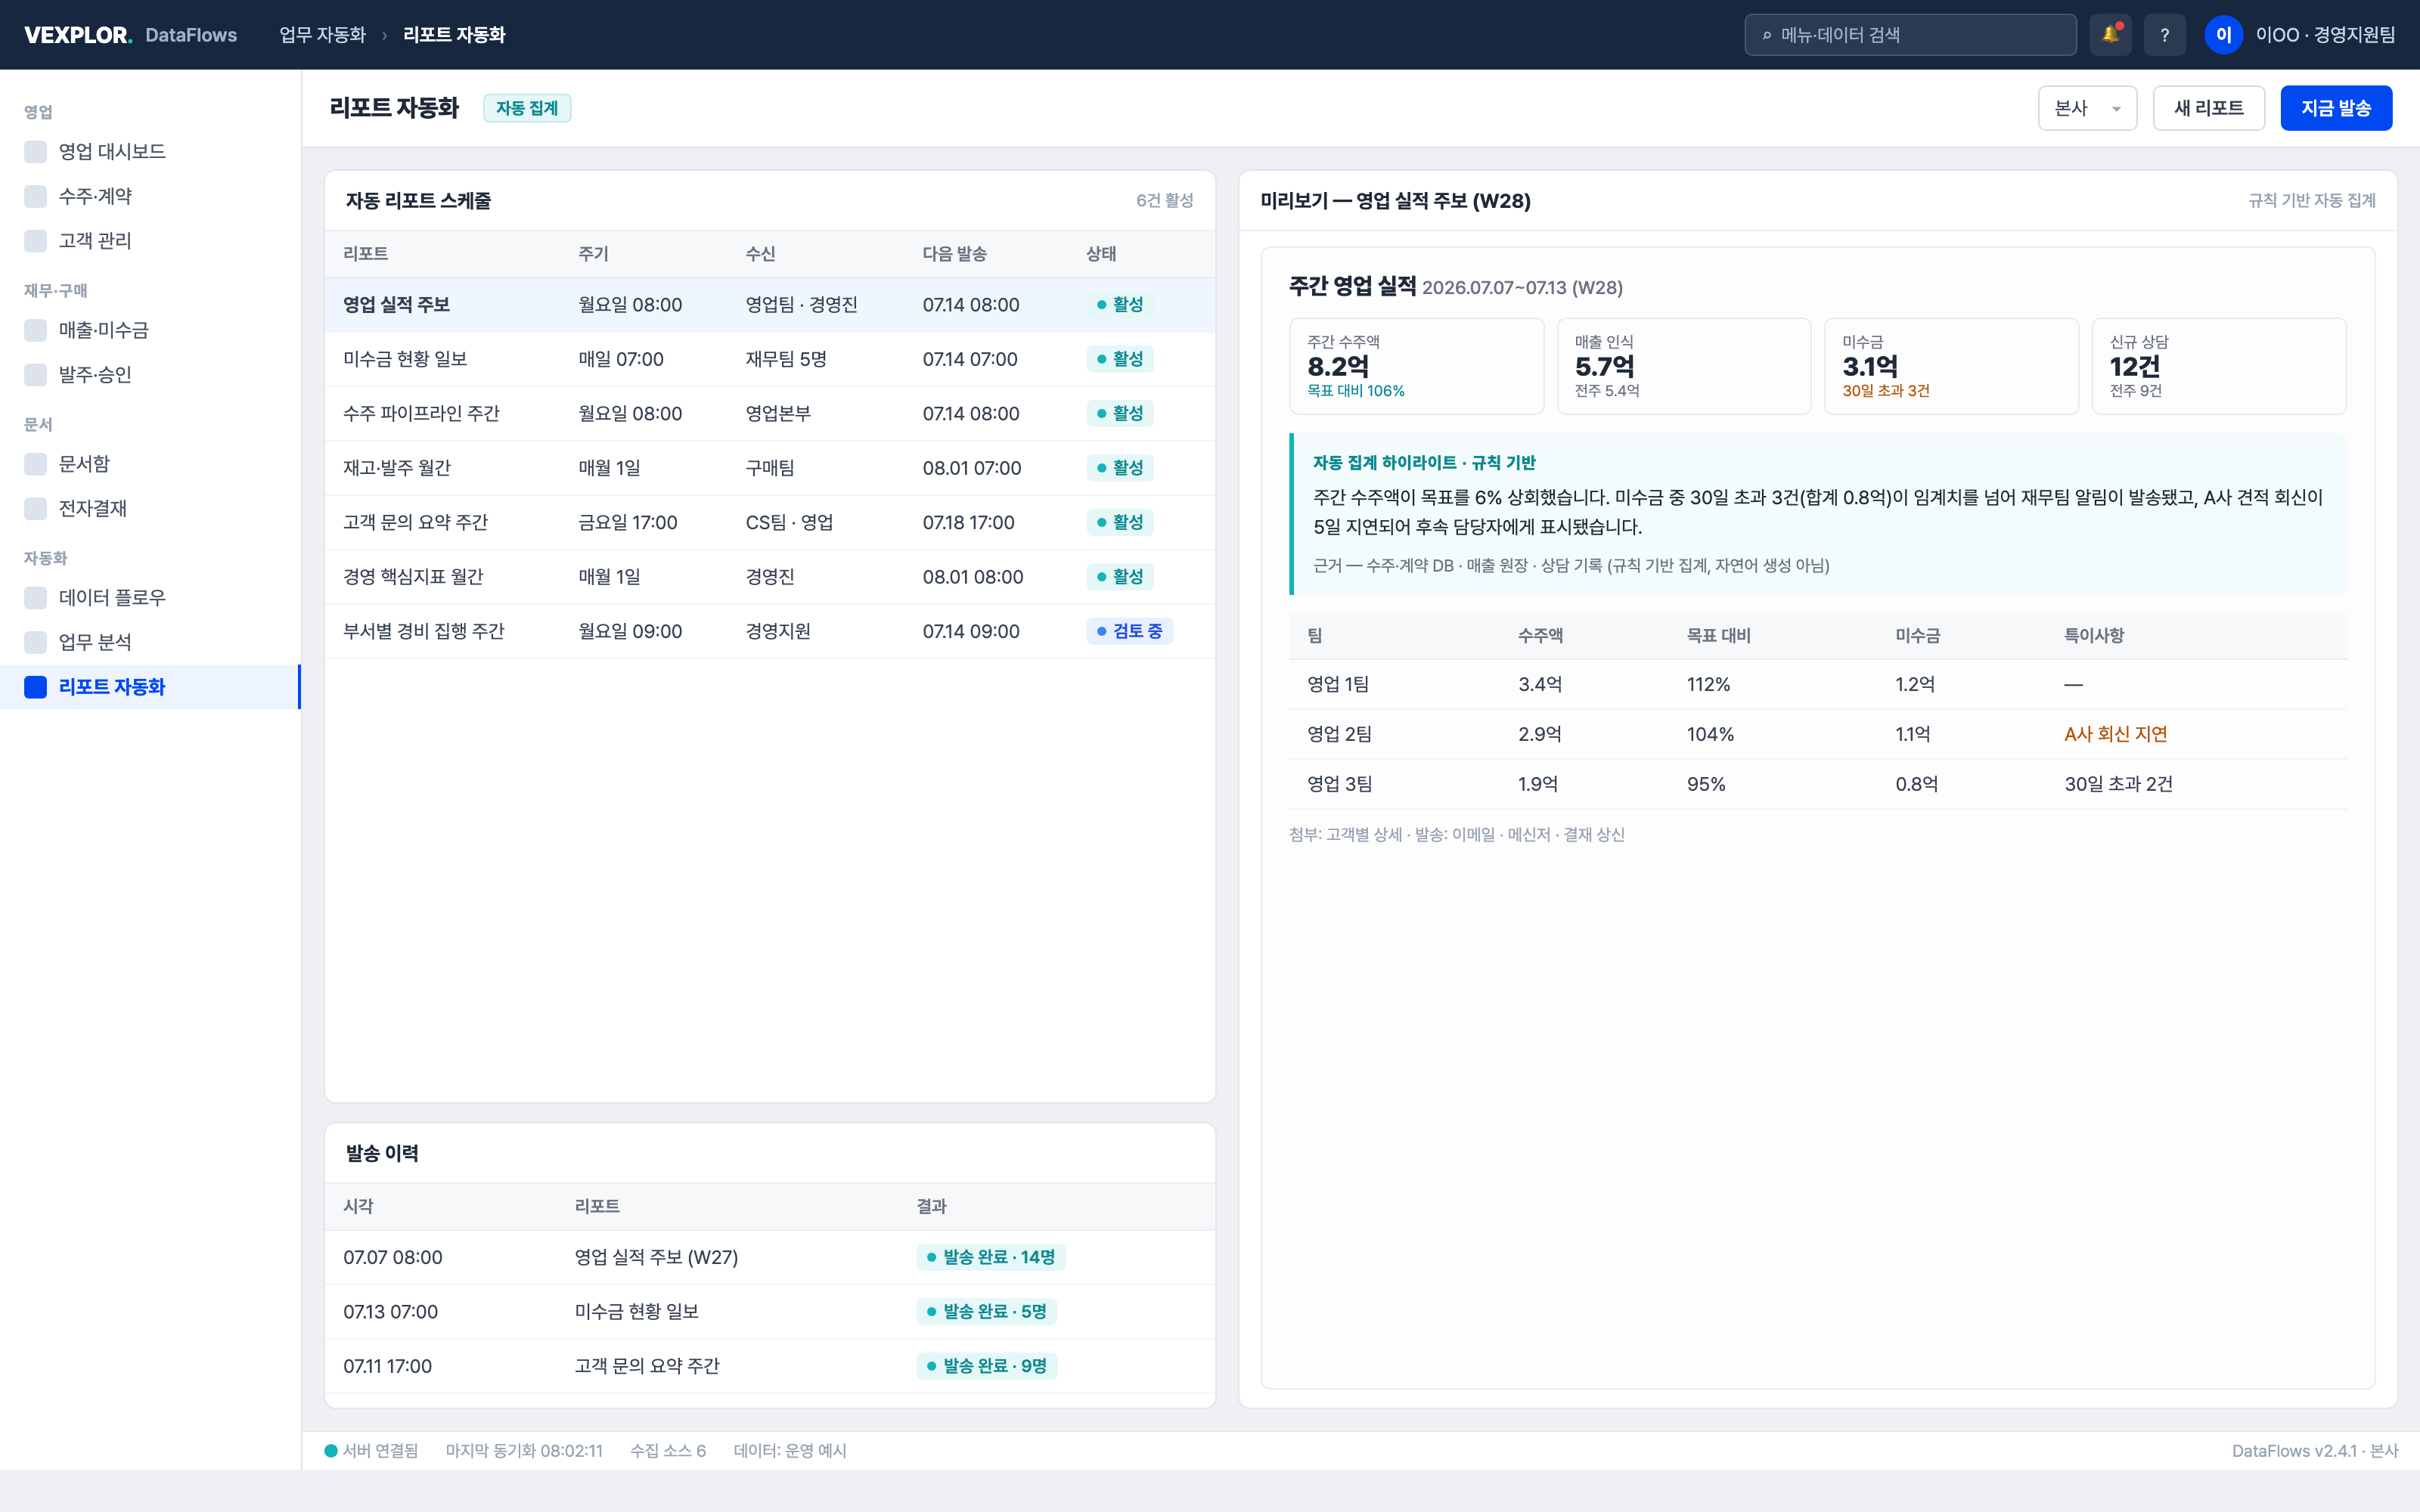Click the 영업 대시보드 sidebar icon
2420x1512 pixels.
(x=35, y=152)
